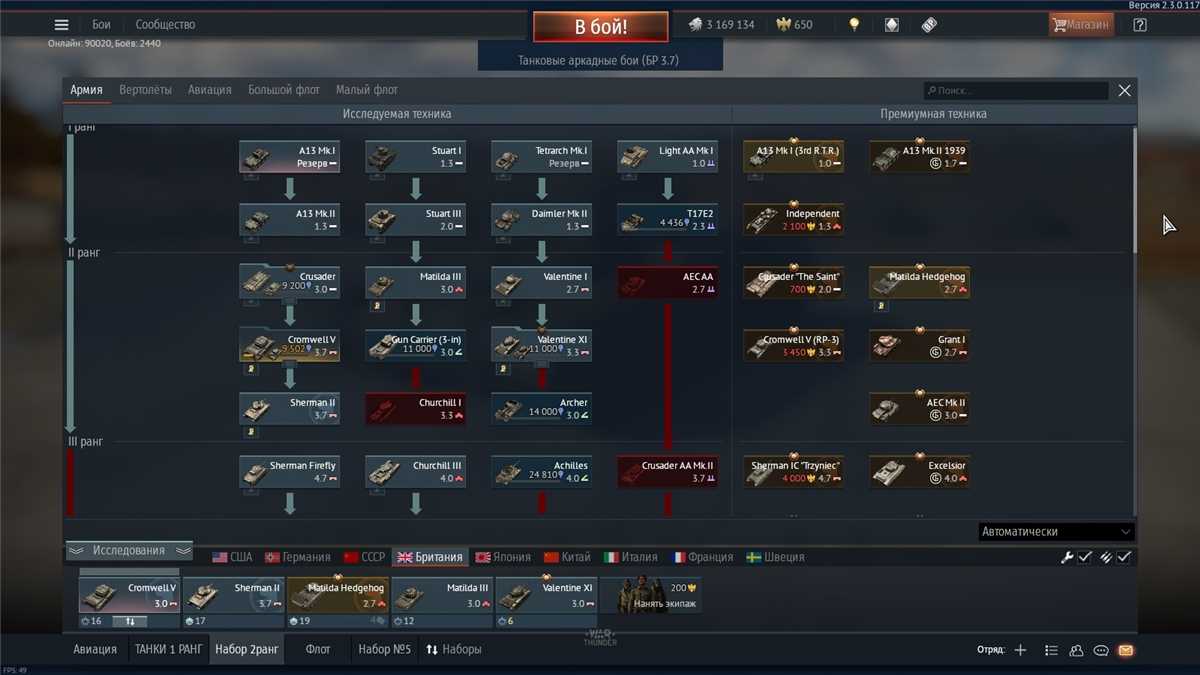Click Нанять экипаж crew slot
The height and width of the screenshot is (675, 1200).
pos(652,595)
